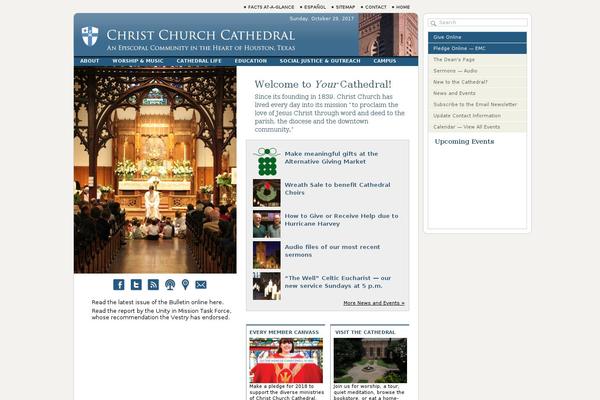Switch to Español version
The width and height of the screenshot is (600, 400).
[315, 7]
